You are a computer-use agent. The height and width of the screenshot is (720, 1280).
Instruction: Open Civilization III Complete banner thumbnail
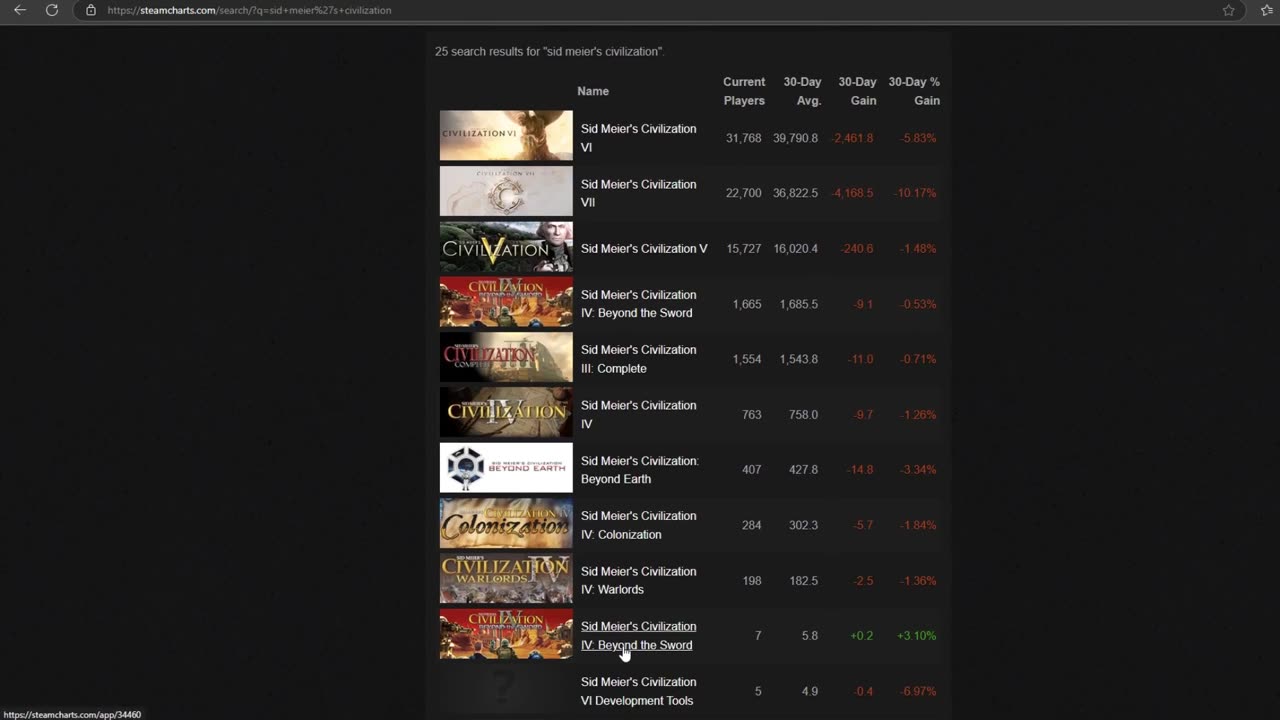506,357
